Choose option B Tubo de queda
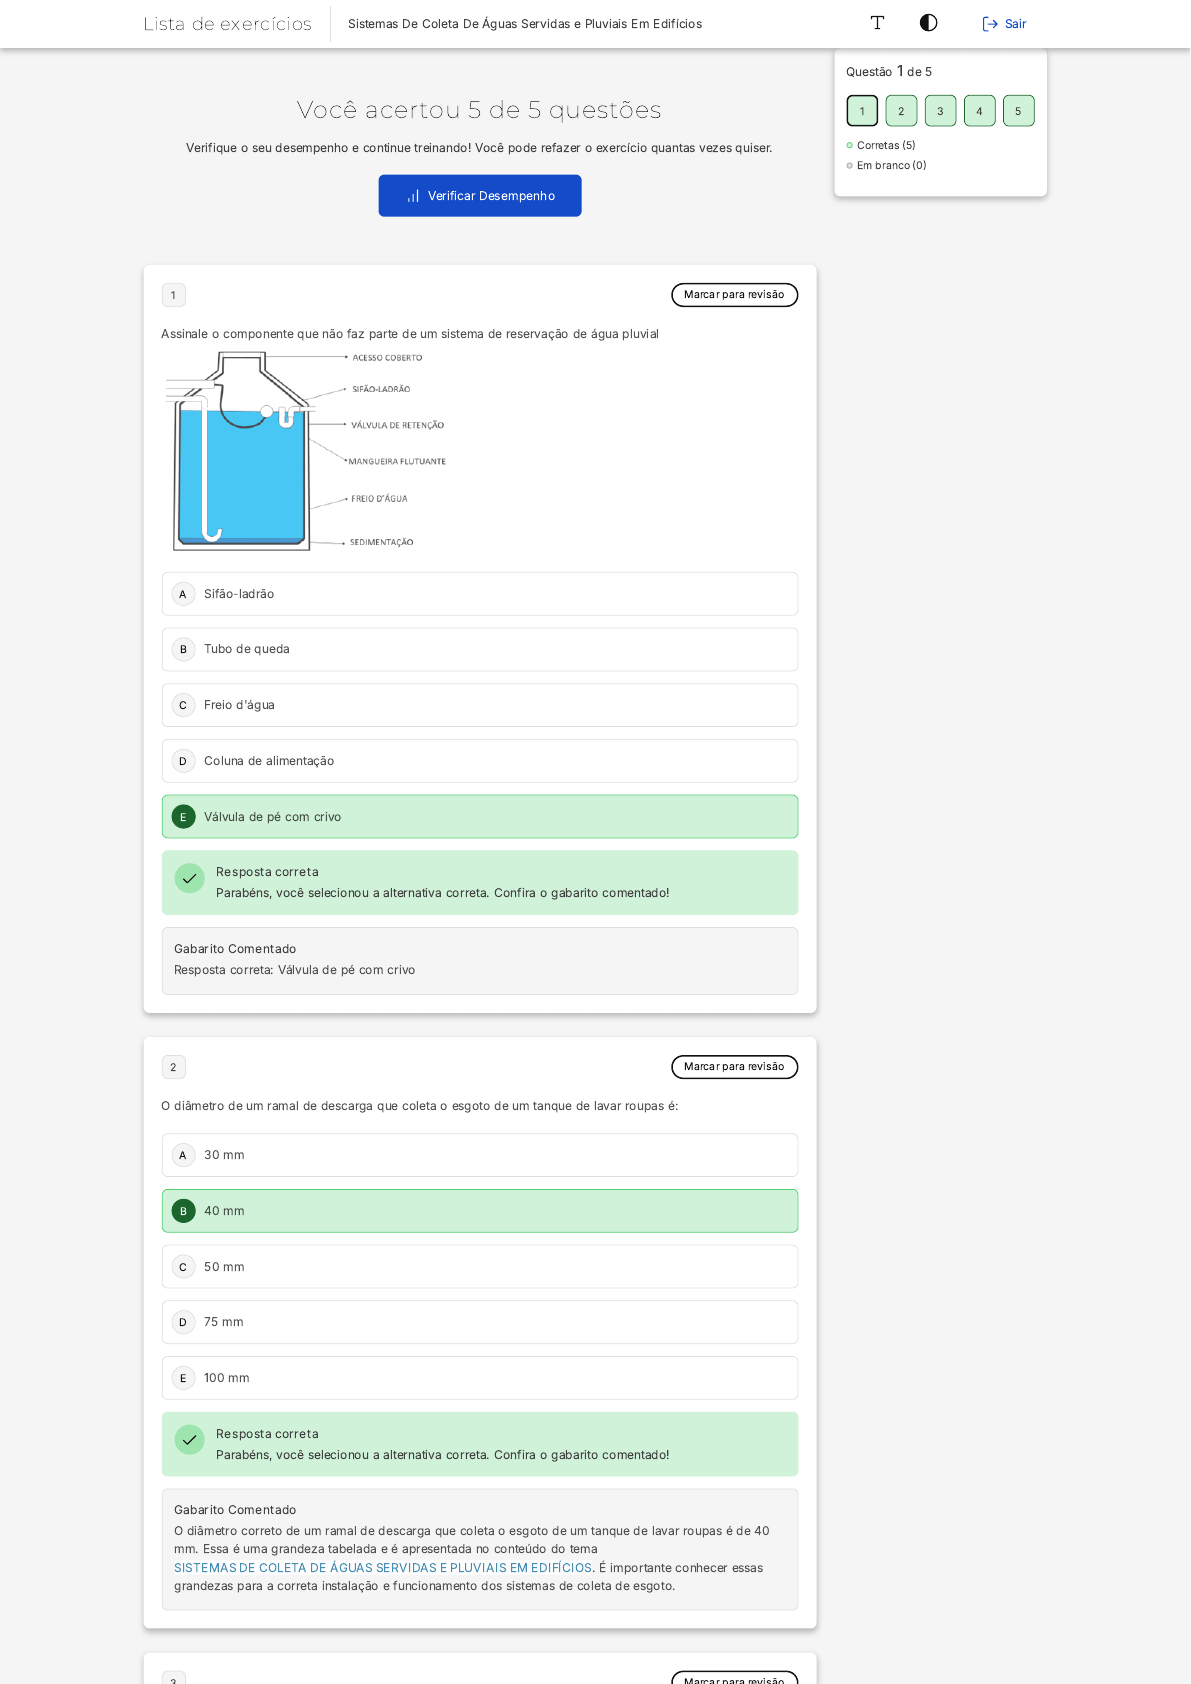Image resolution: width=1191 pixels, height=1684 pixels. [x=479, y=650]
